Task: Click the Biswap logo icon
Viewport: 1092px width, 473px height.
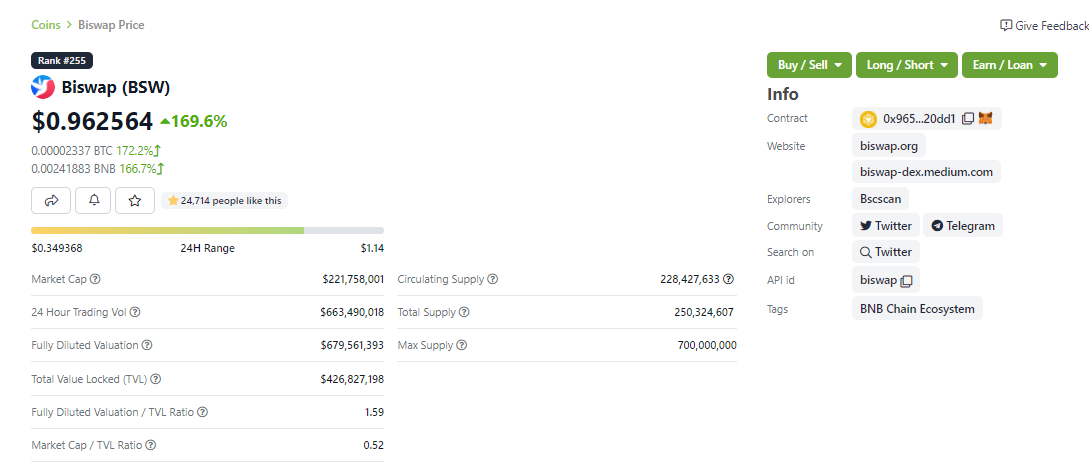Action: coord(43,87)
